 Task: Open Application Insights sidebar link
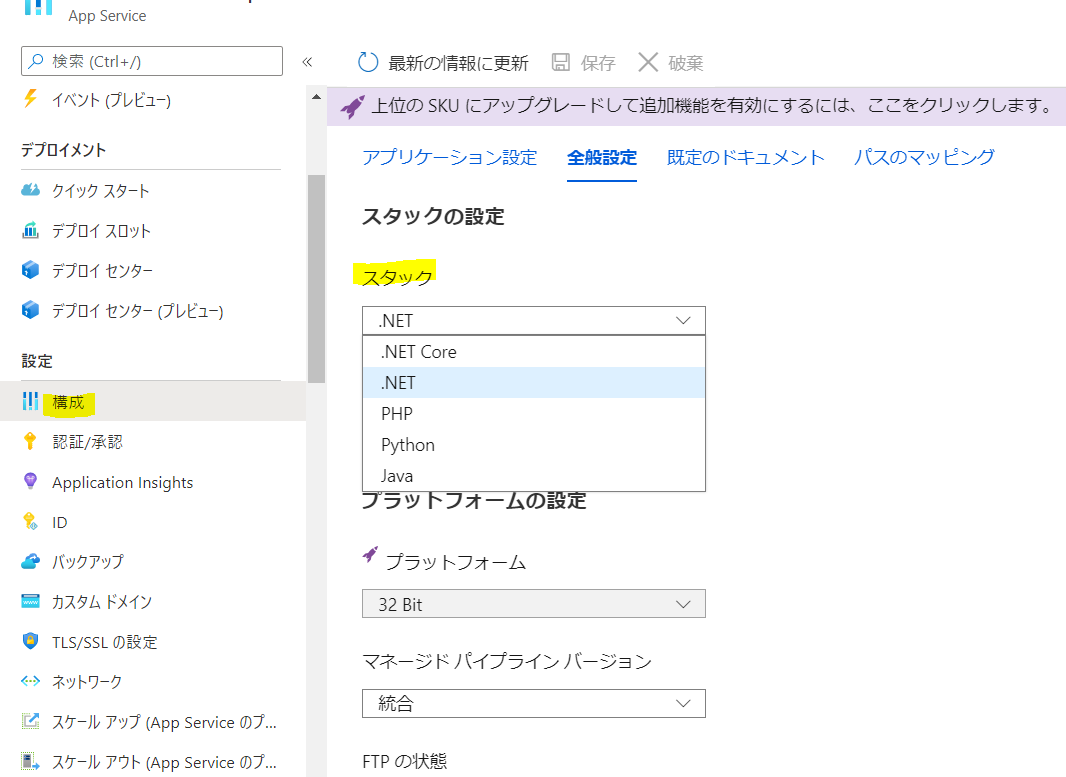tap(122, 482)
